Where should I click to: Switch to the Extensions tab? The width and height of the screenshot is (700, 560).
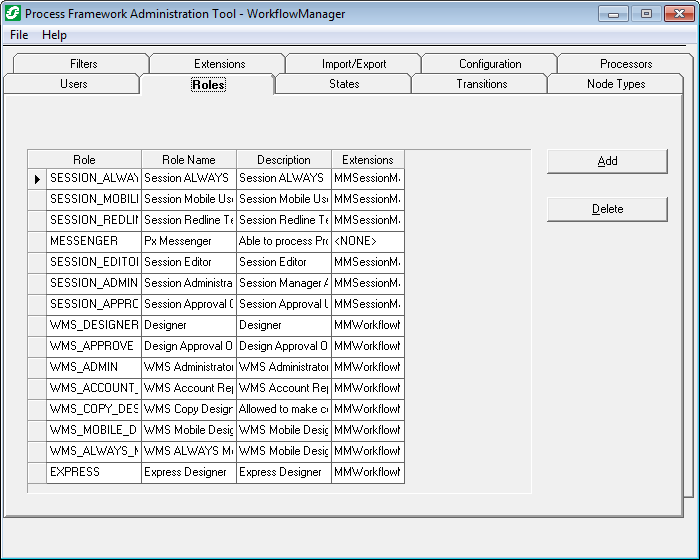coord(219,64)
